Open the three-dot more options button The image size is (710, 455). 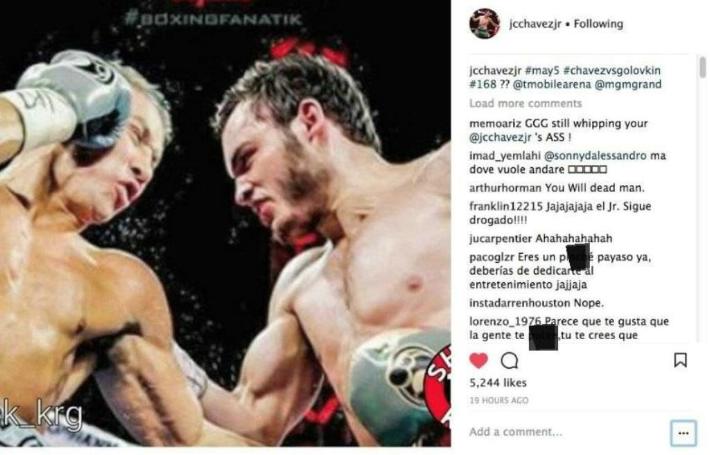[x=683, y=433]
